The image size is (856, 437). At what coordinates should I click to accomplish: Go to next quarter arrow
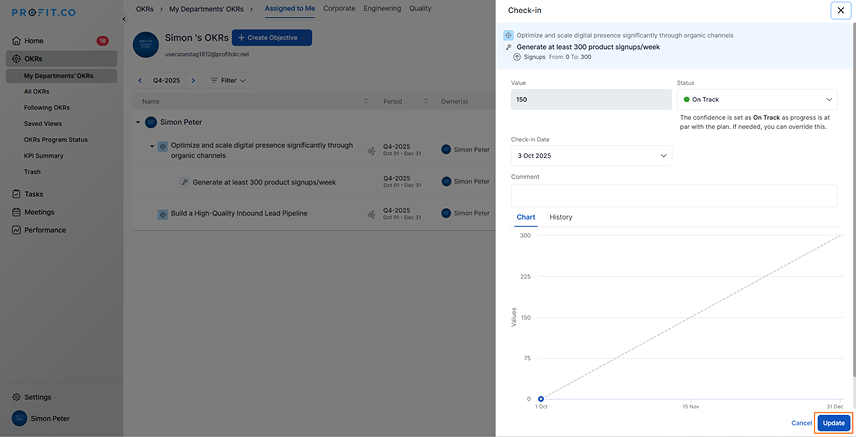(193, 80)
